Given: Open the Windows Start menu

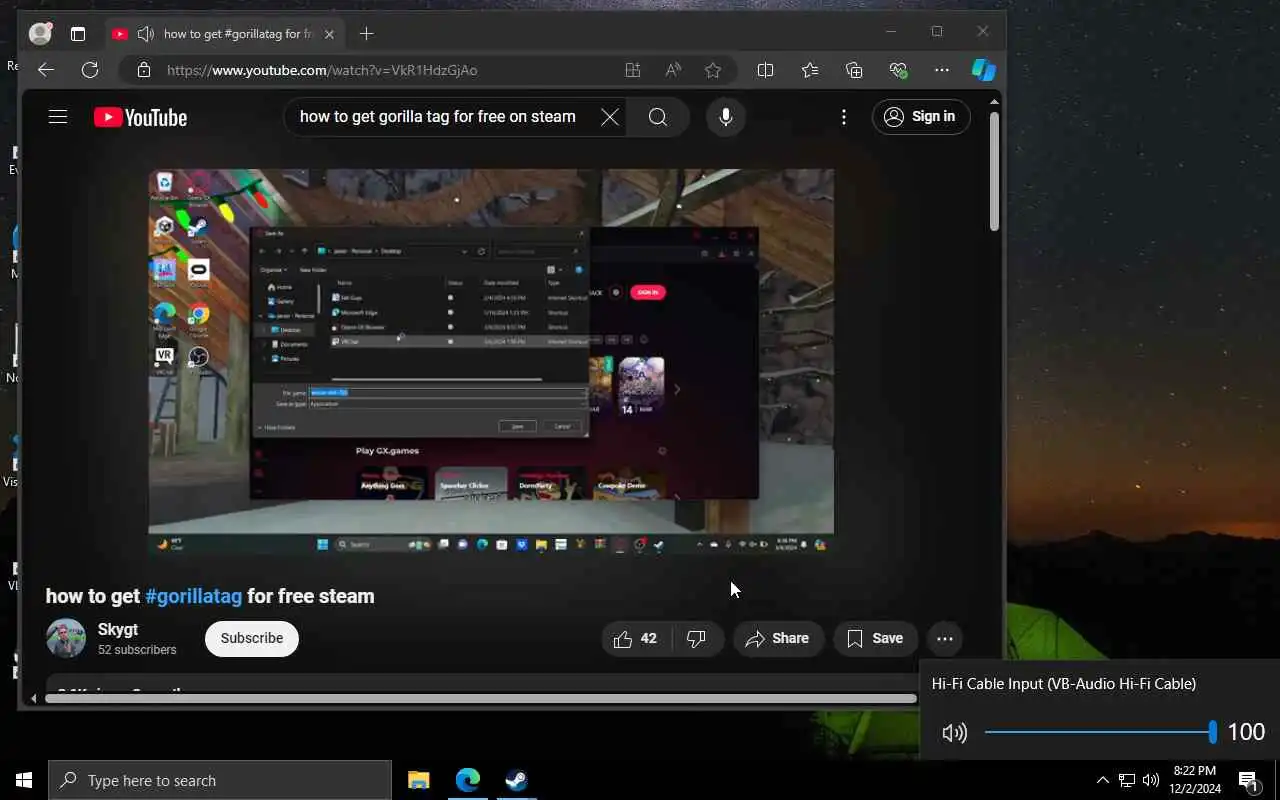Looking at the screenshot, I should click(24, 780).
